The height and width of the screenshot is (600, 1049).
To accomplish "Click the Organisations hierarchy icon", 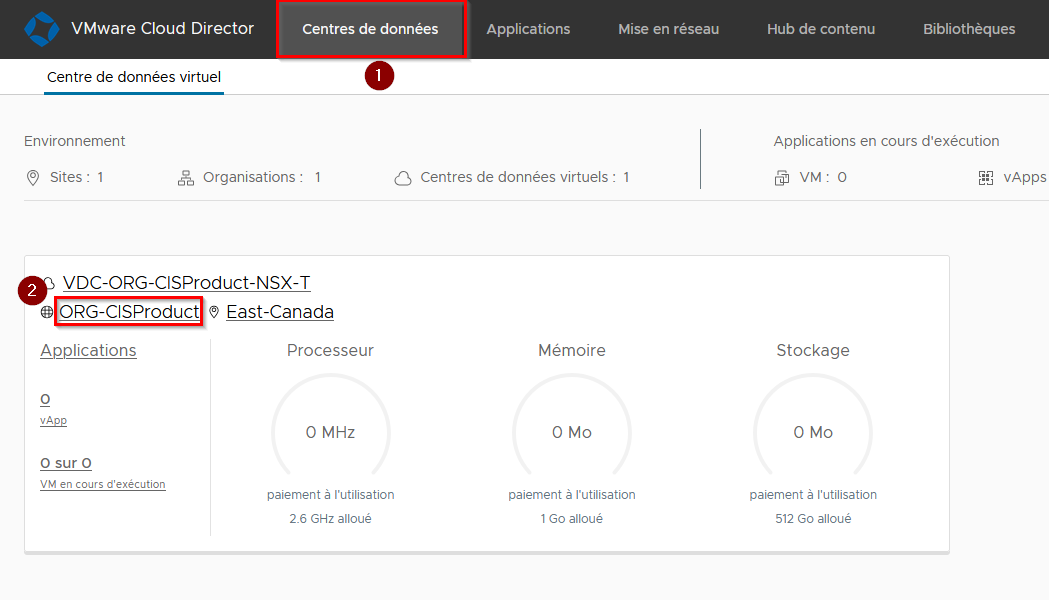I will tap(185, 178).
